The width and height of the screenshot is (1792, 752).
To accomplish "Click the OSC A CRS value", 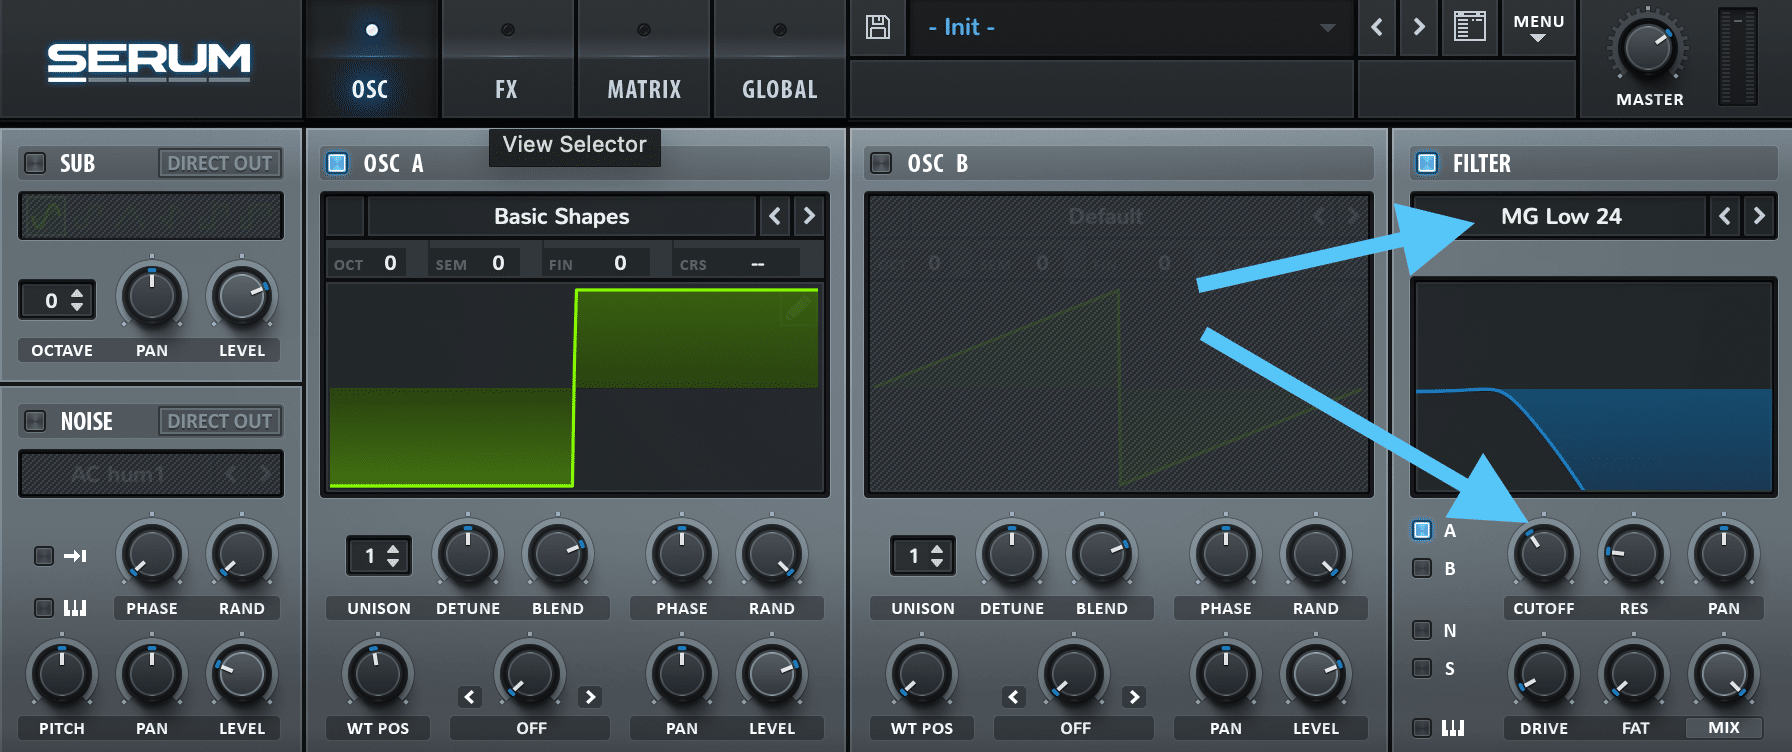I will pyautogui.click(x=758, y=263).
